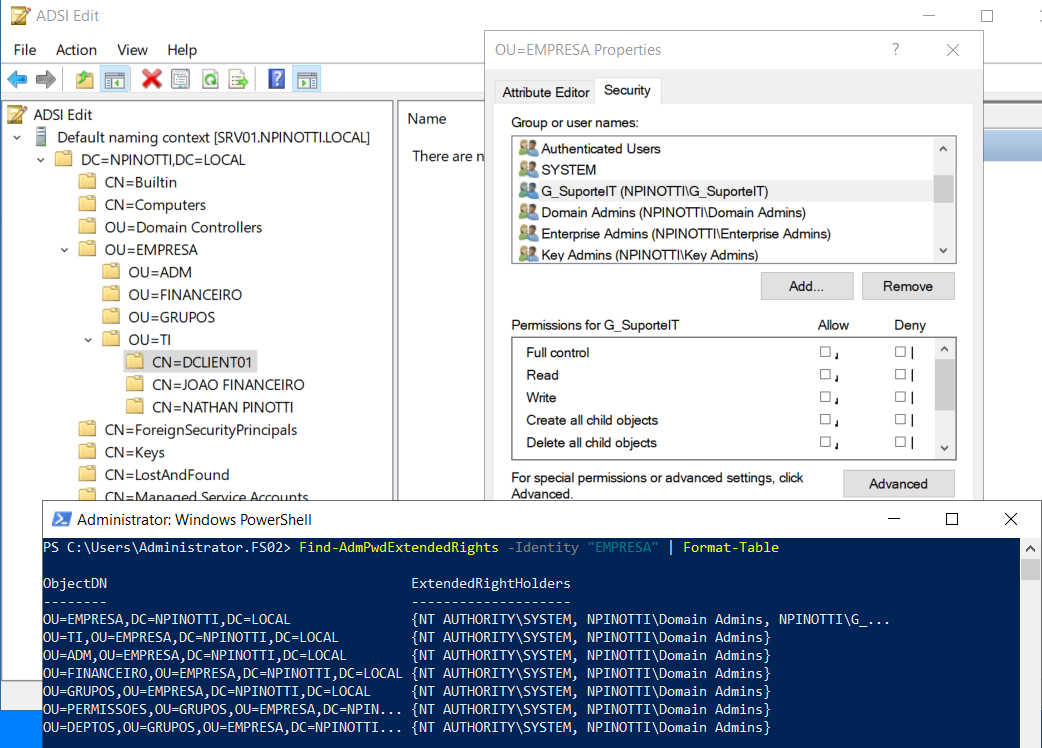Image resolution: width=1042 pixels, height=748 pixels.
Task: Collapse the DC=NPINOTTI,DC=LOCAL node
Action: [x=41, y=160]
